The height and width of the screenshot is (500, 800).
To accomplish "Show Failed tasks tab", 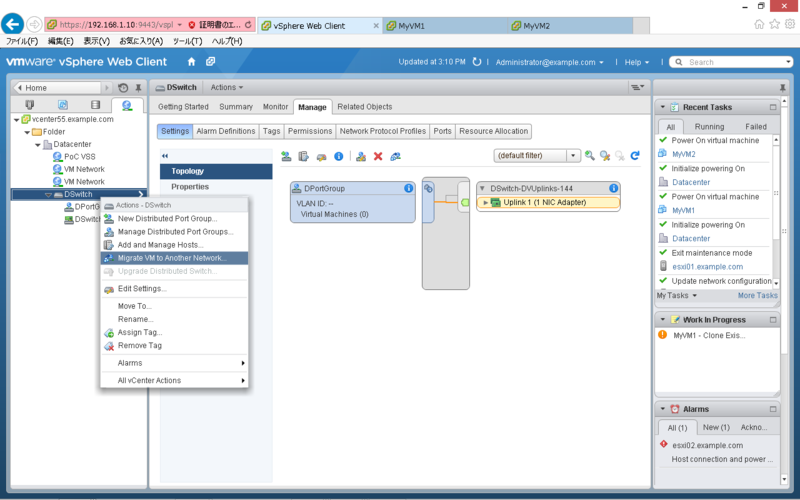I will tap(756, 127).
